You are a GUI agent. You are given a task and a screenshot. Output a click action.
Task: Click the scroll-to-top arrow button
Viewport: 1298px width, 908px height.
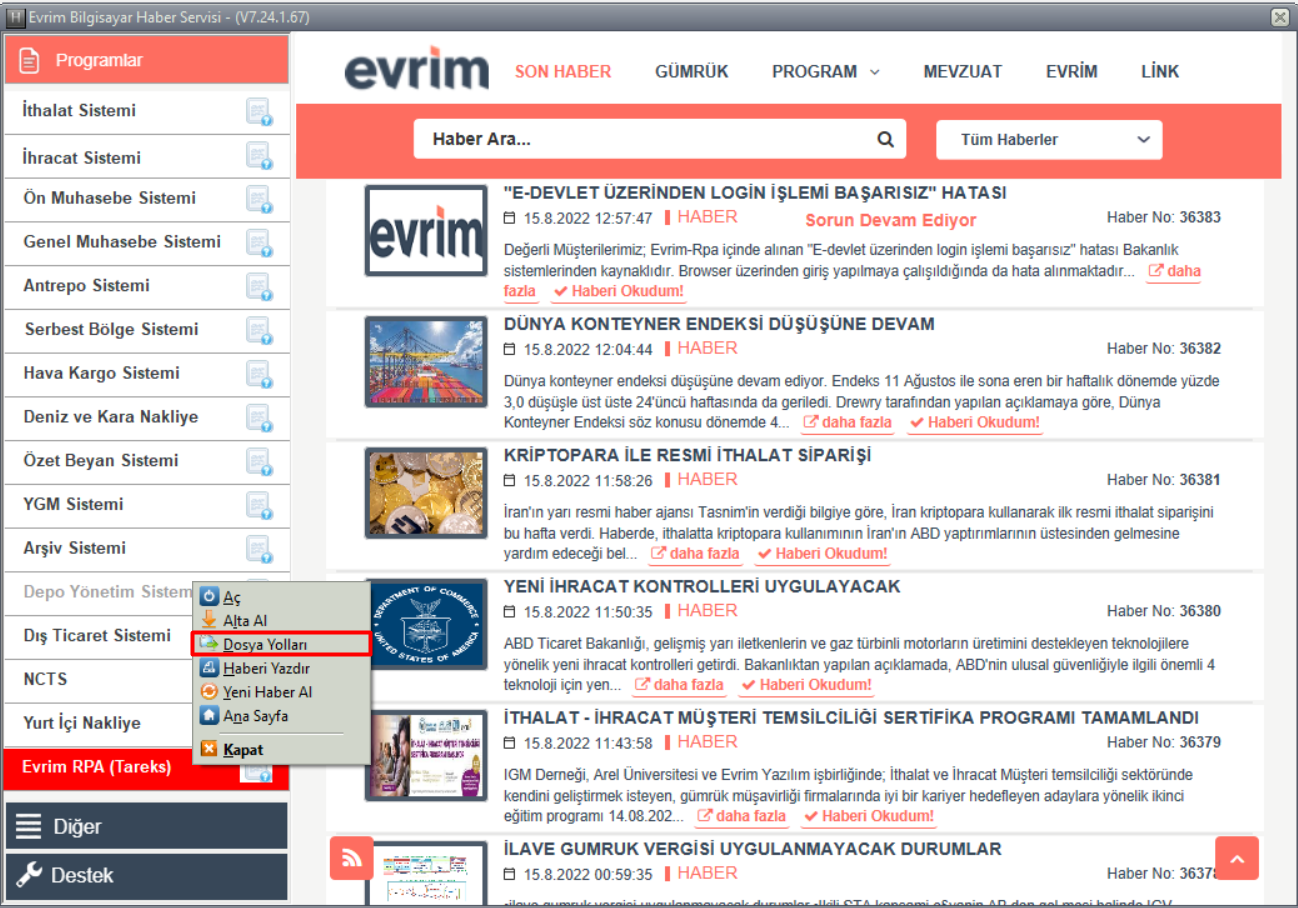click(1237, 858)
